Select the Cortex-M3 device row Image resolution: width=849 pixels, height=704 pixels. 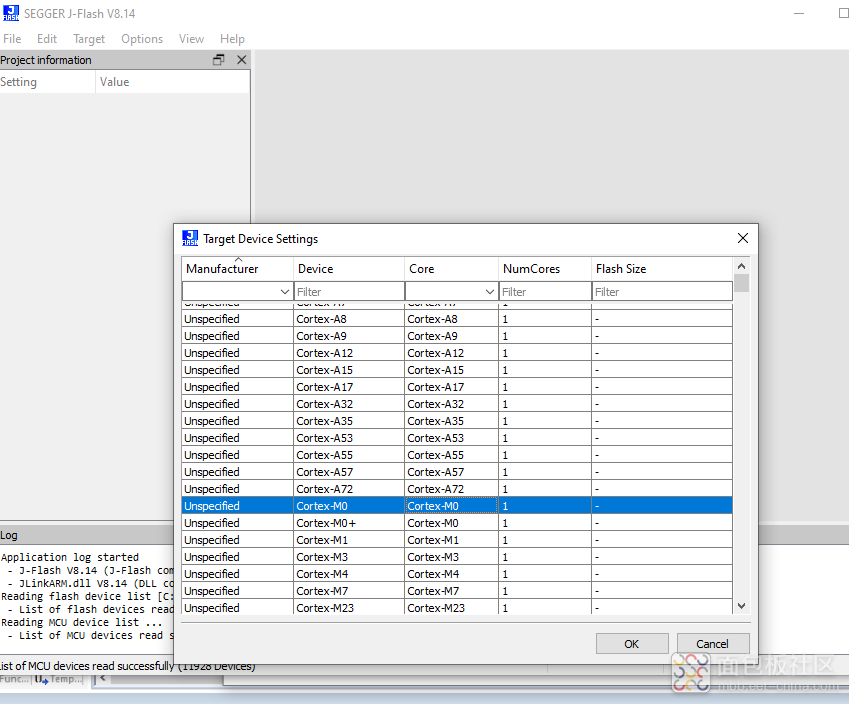pyautogui.click(x=457, y=557)
